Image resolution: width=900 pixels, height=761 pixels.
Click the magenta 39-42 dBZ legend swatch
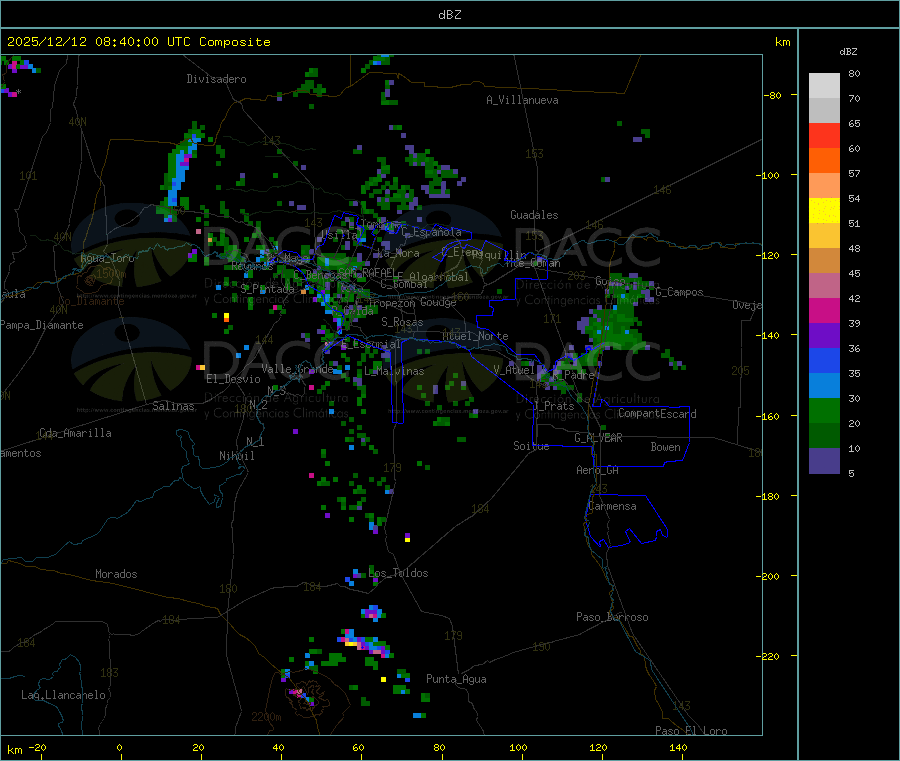(x=824, y=310)
